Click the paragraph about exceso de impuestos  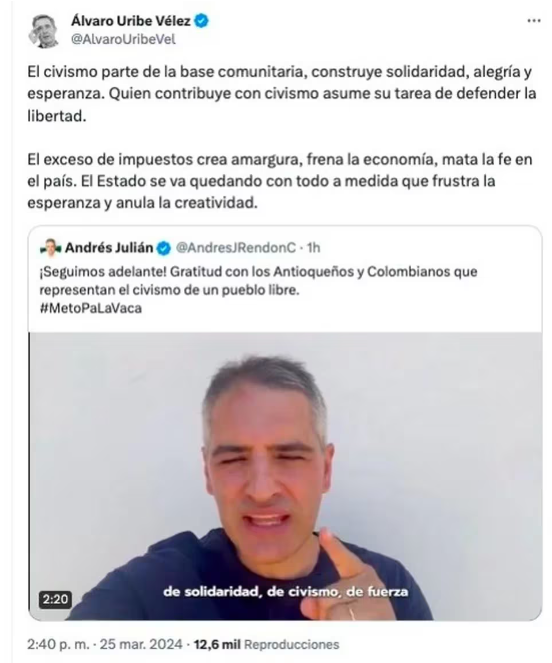coord(280,181)
